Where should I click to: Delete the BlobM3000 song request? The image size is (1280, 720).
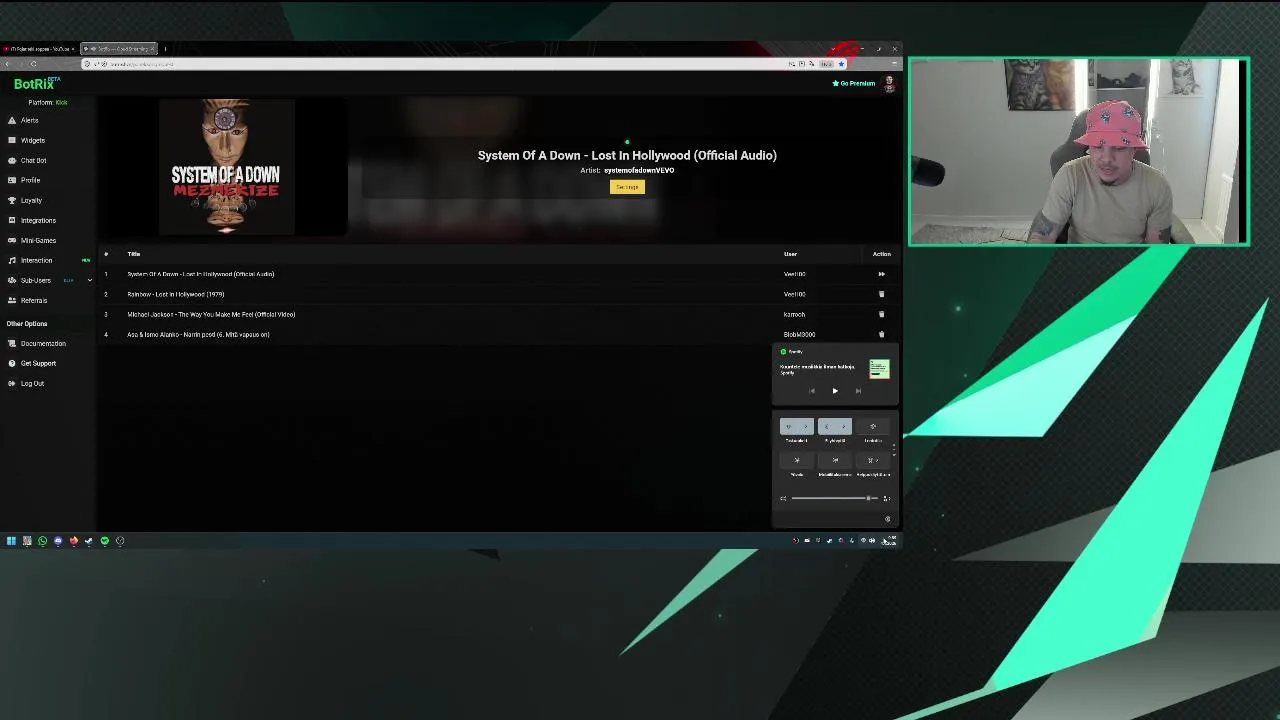(x=881, y=334)
